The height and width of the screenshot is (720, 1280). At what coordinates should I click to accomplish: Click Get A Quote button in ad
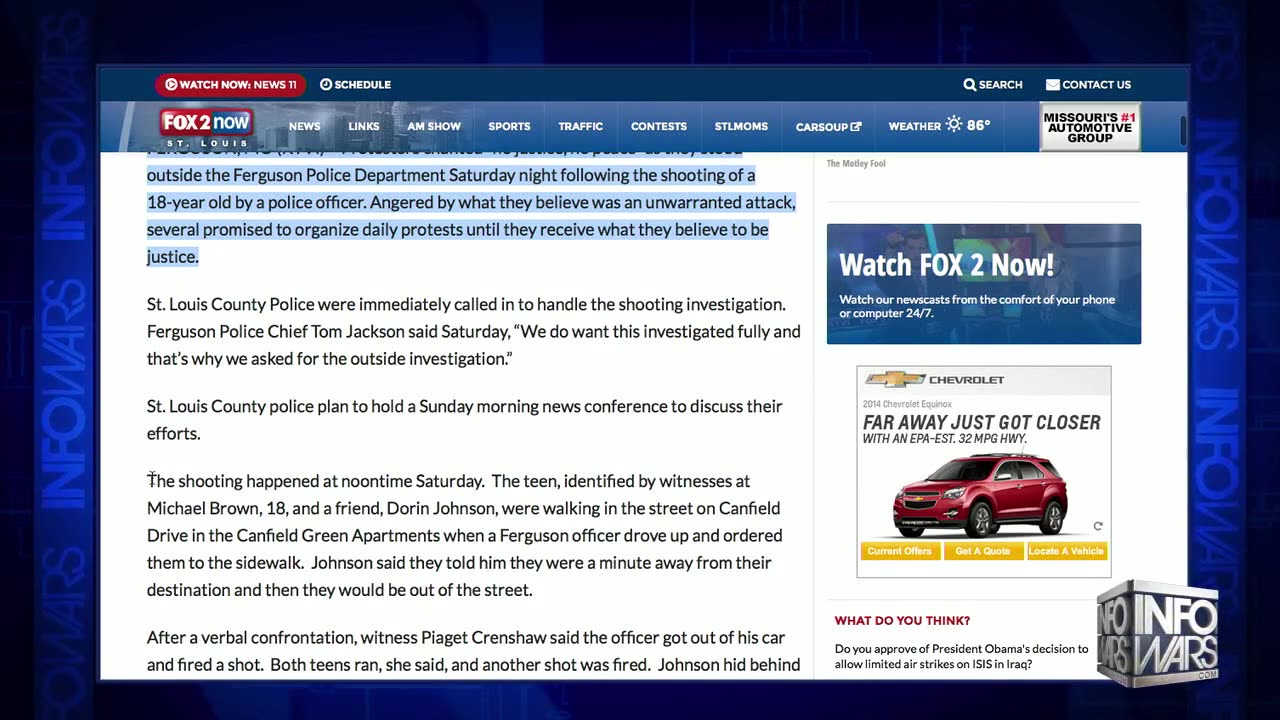point(983,551)
